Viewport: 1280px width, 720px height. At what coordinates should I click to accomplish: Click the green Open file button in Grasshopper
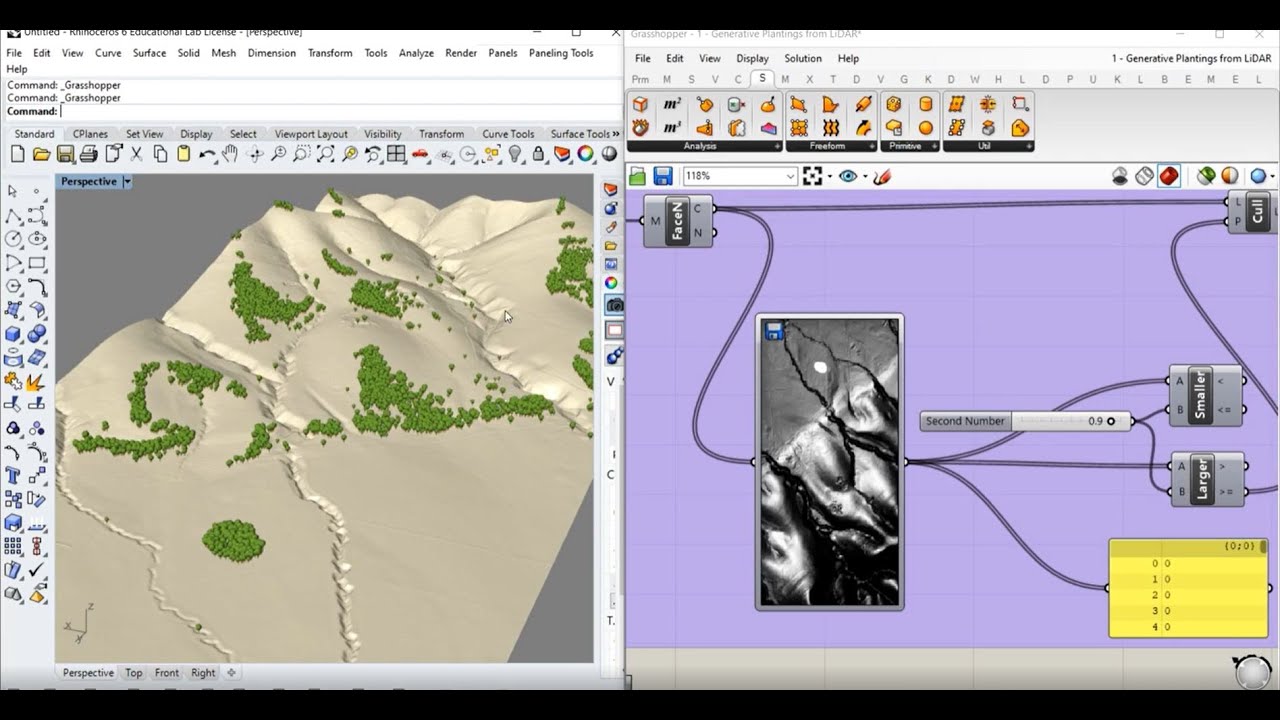click(x=637, y=176)
